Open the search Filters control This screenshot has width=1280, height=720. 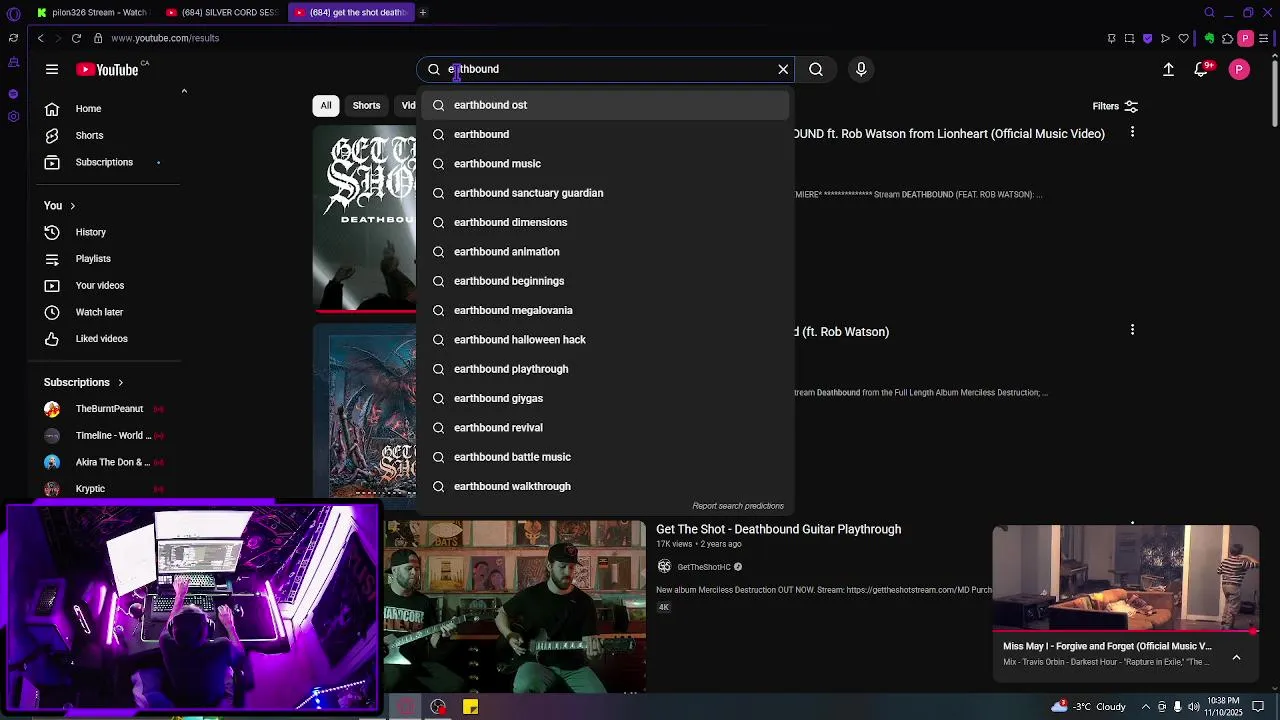pos(1115,106)
